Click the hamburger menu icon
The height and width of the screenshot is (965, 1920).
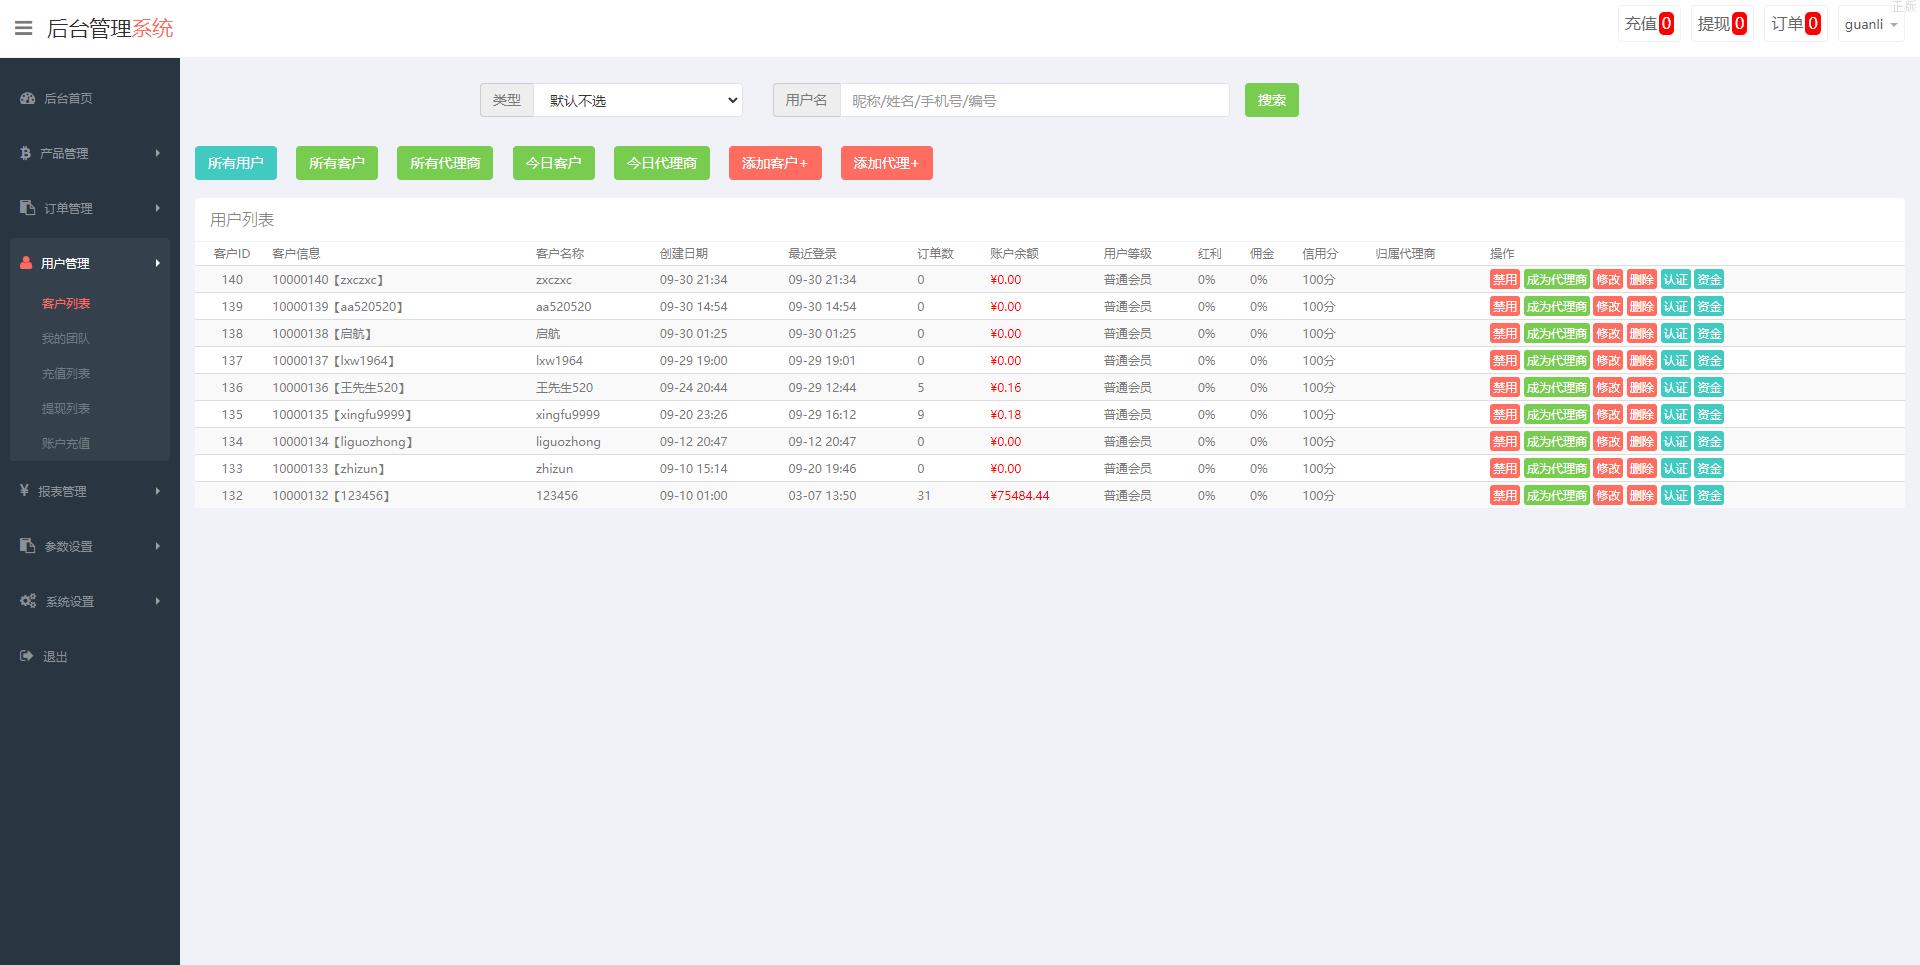click(x=23, y=28)
